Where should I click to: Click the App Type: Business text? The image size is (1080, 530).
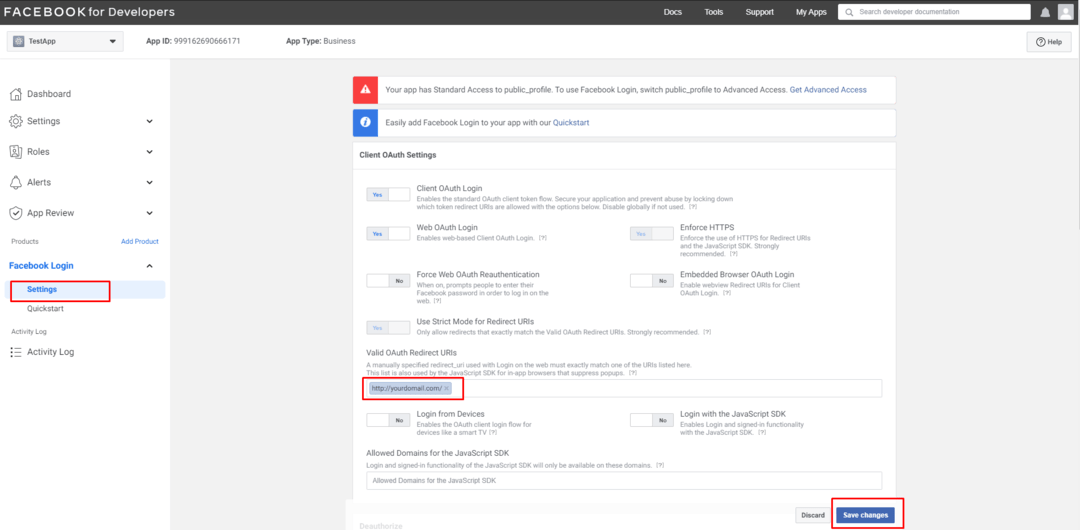[321, 41]
